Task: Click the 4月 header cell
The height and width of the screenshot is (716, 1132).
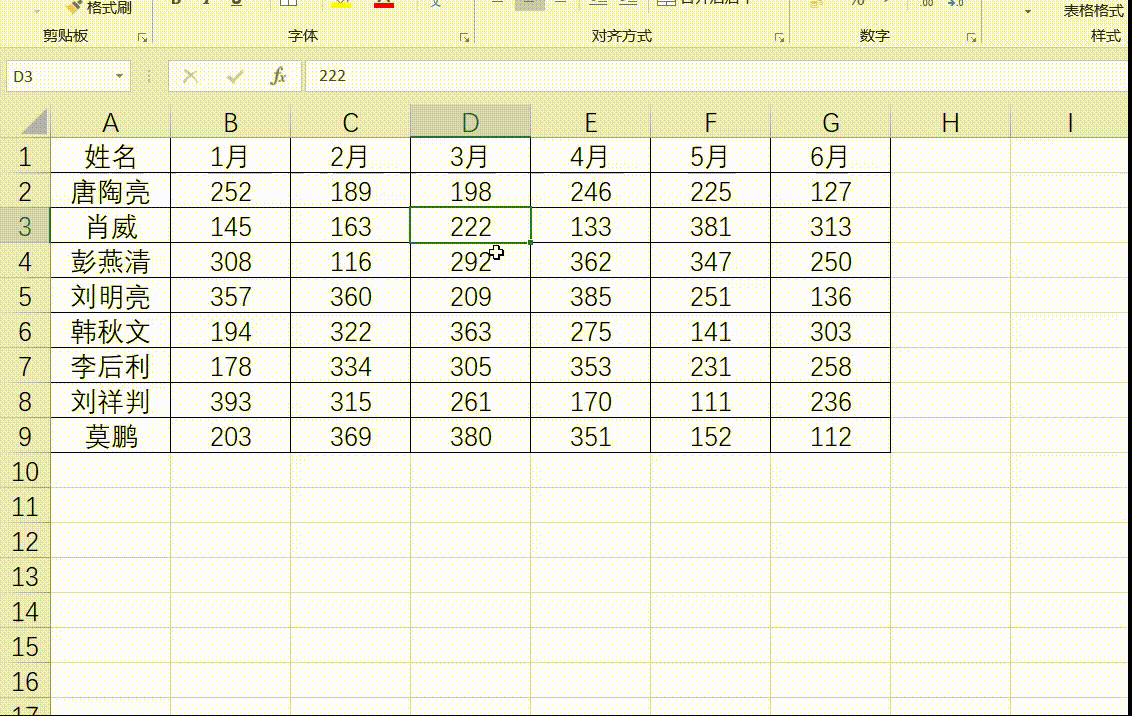Action: [x=591, y=156]
